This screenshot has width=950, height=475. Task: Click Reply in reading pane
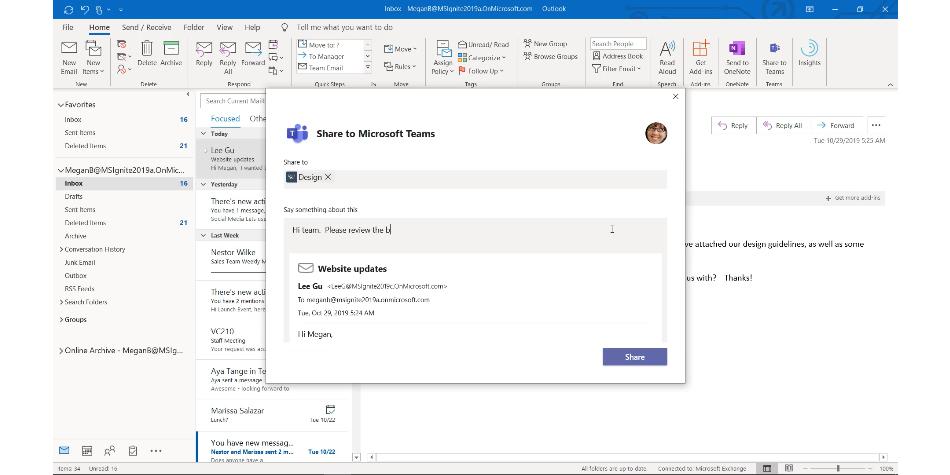[x=732, y=125]
